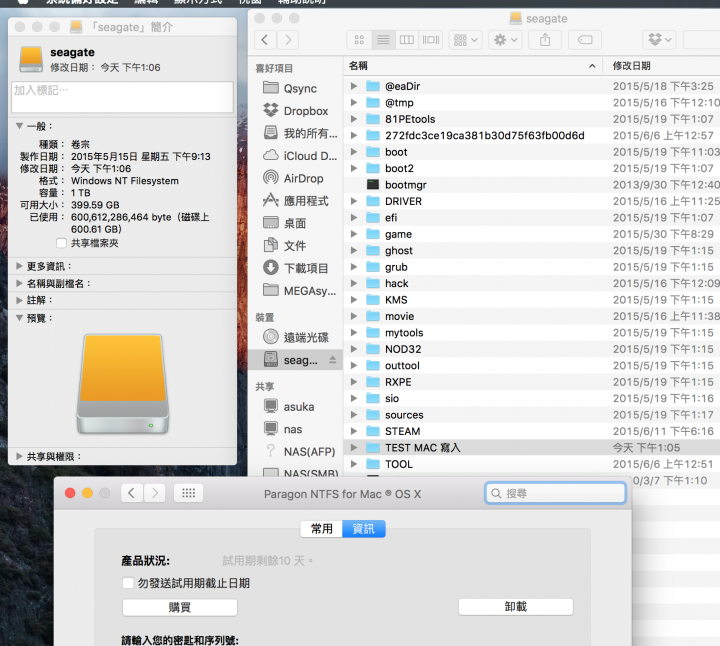Click the edit tags icon in Finder toolbar
The width and height of the screenshot is (720, 646).
point(585,40)
